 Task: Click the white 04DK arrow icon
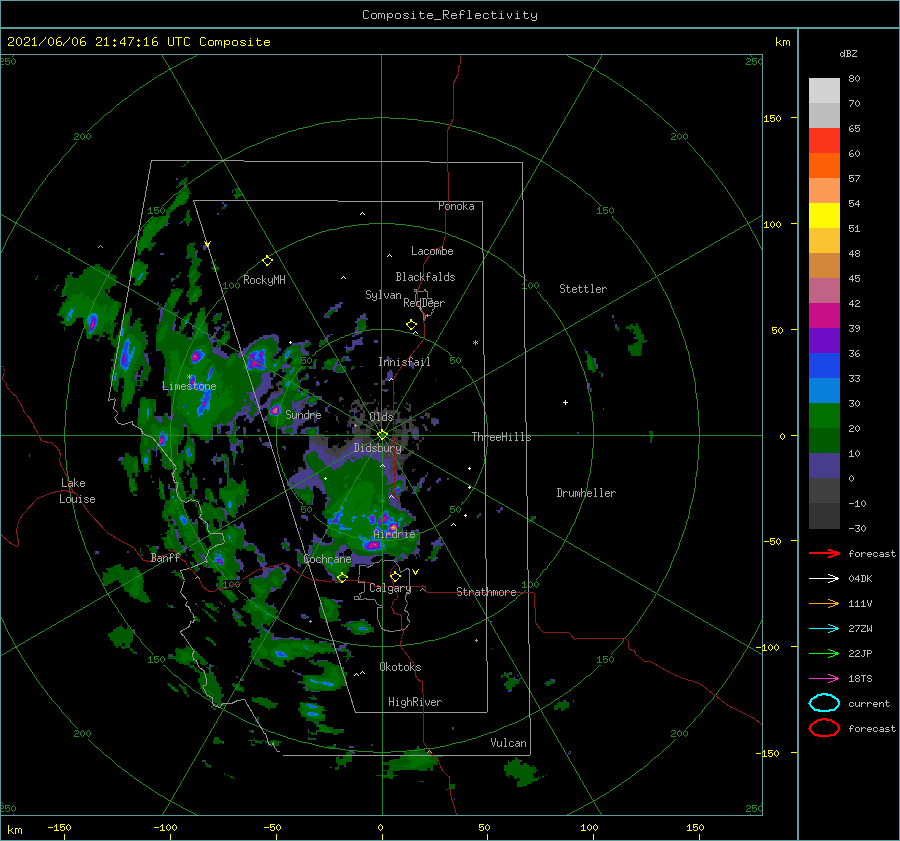click(824, 579)
